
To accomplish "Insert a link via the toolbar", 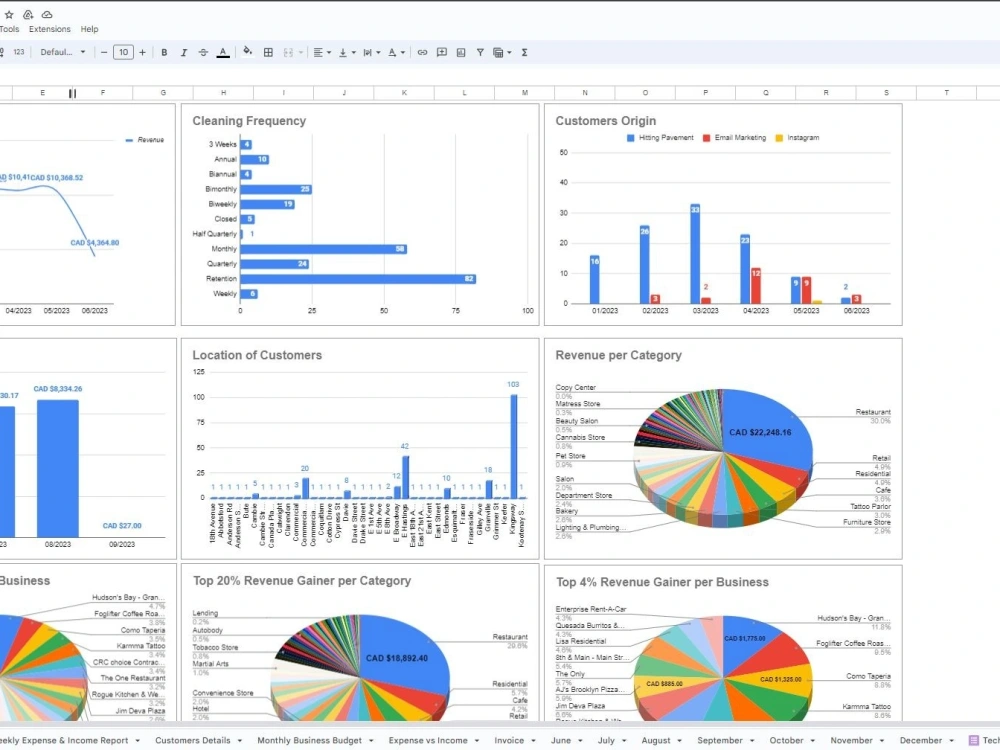I will click(422, 52).
